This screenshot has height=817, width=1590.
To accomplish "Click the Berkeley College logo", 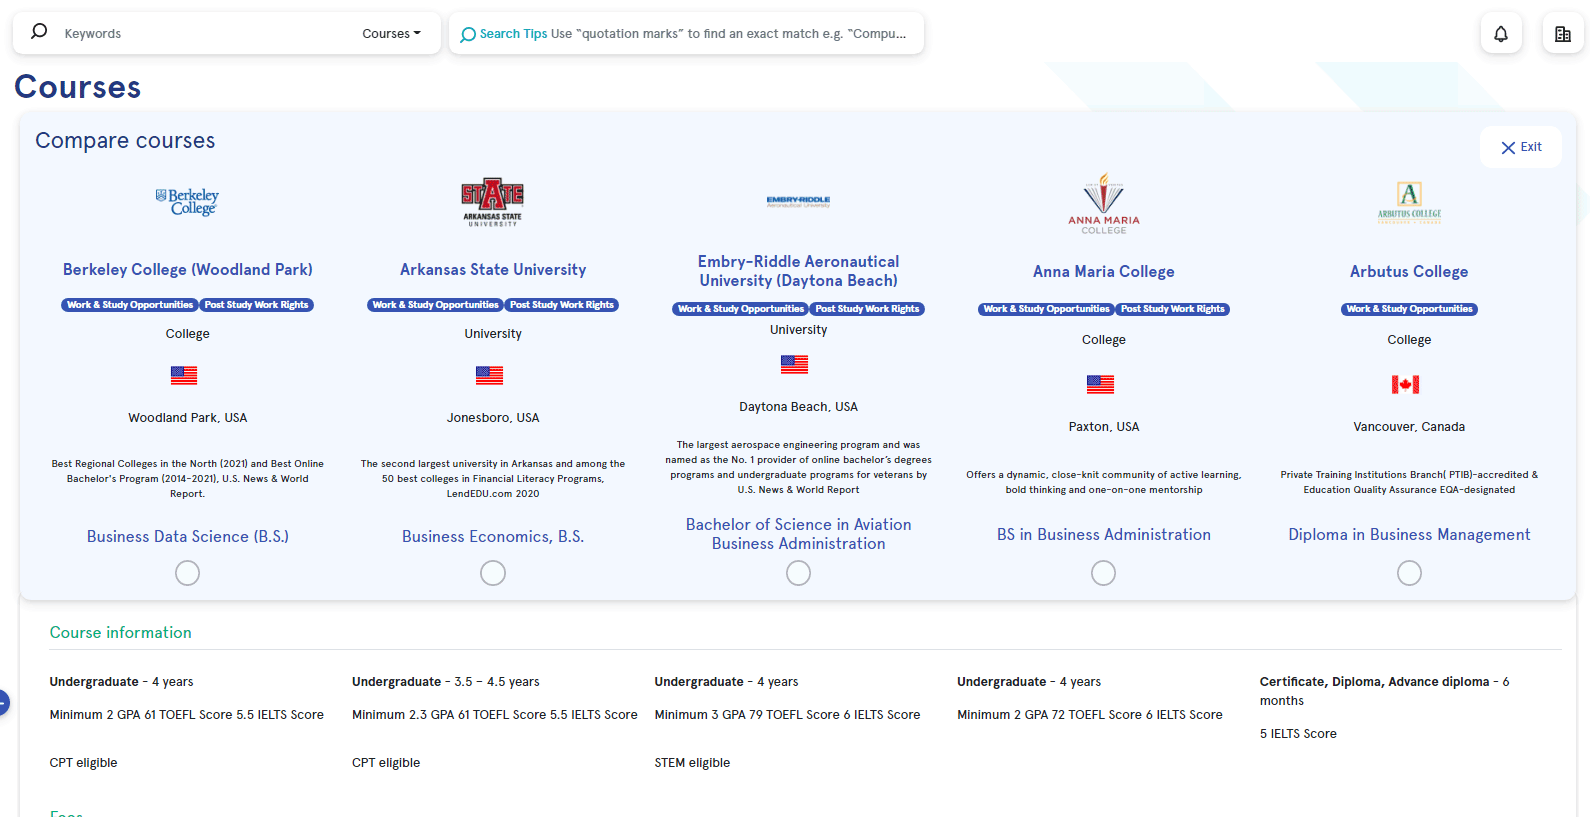I will tap(187, 201).
